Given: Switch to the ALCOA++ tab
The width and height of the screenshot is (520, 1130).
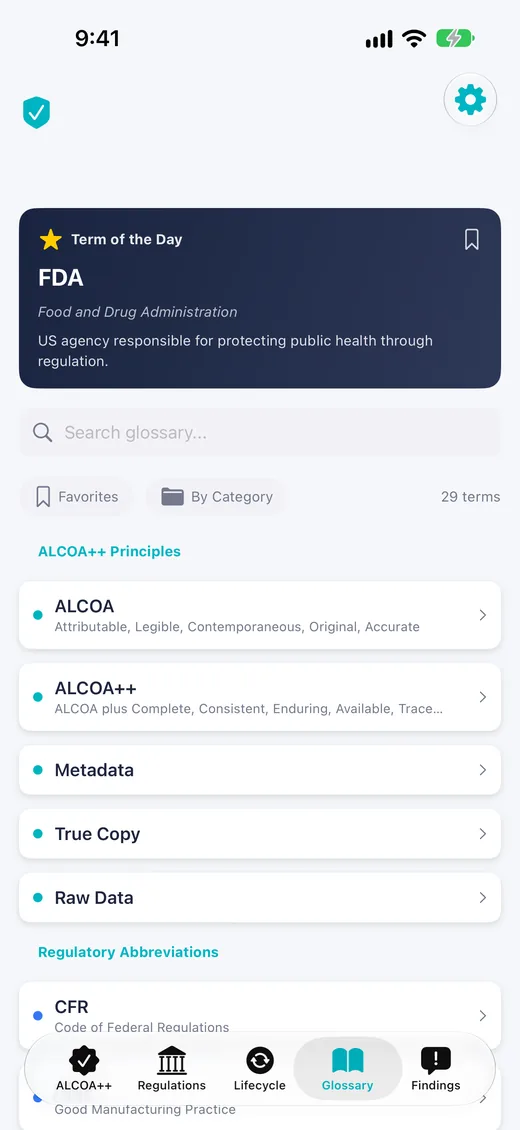Looking at the screenshot, I should 84,1069.
